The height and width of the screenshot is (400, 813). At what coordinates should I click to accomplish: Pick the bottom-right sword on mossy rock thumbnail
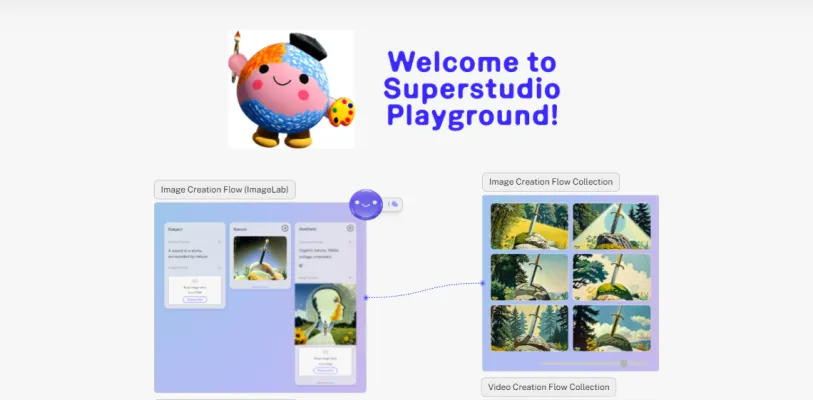click(x=611, y=327)
